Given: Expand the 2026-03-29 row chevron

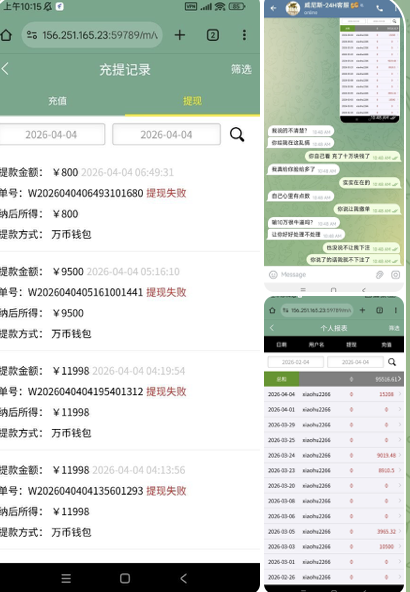Looking at the screenshot, I should click(400, 425).
